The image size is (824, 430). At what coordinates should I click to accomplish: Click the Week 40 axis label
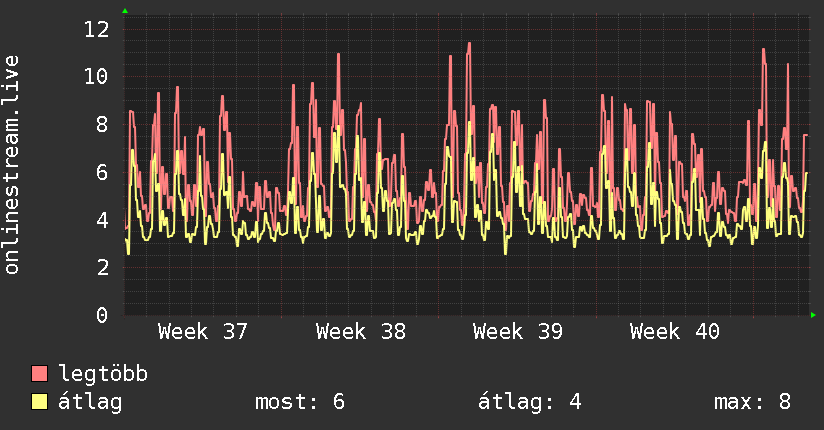pos(675,332)
